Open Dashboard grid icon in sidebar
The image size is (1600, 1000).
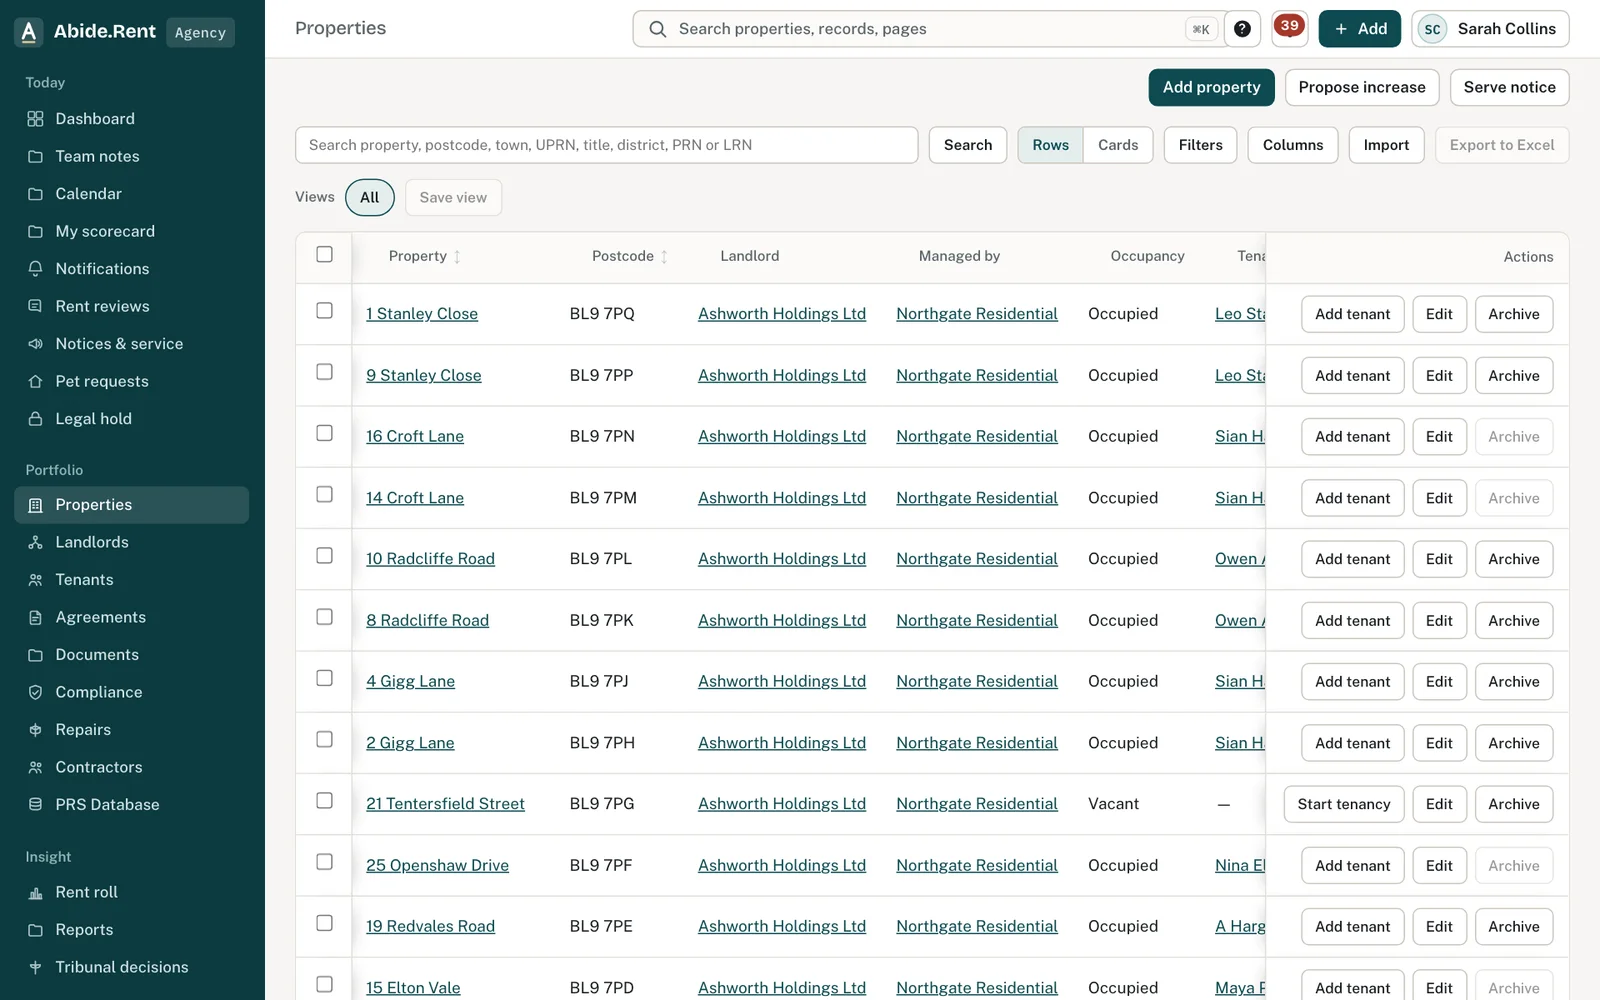[x=35, y=119]
